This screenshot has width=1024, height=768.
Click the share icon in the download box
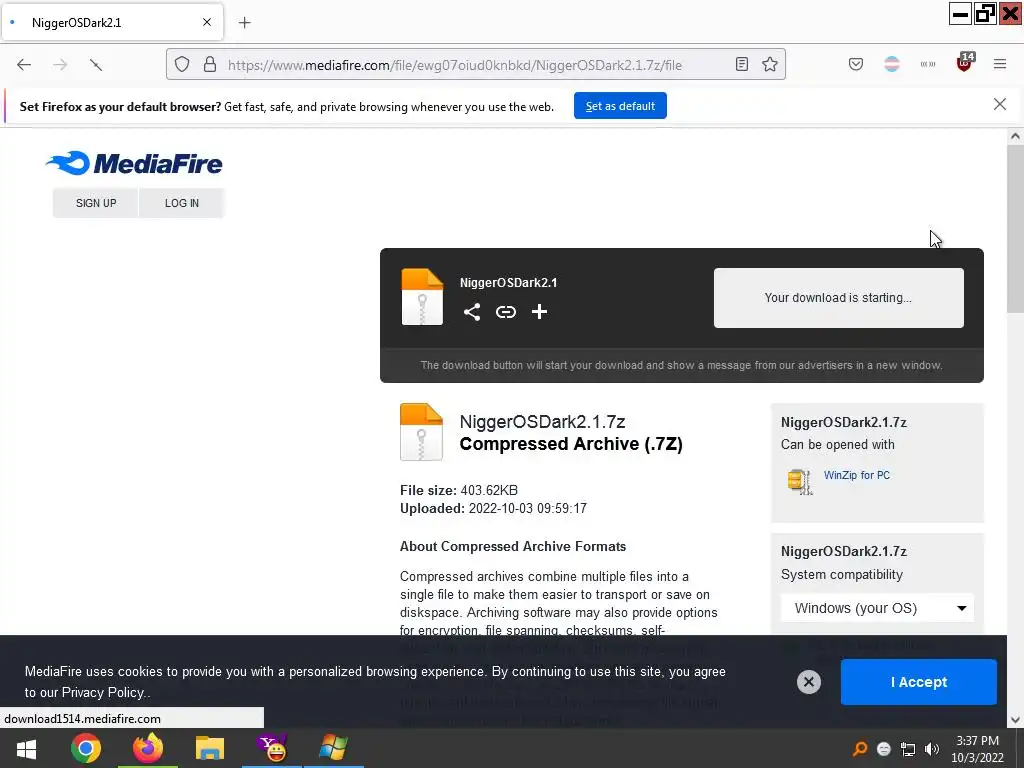coord(472,312)
